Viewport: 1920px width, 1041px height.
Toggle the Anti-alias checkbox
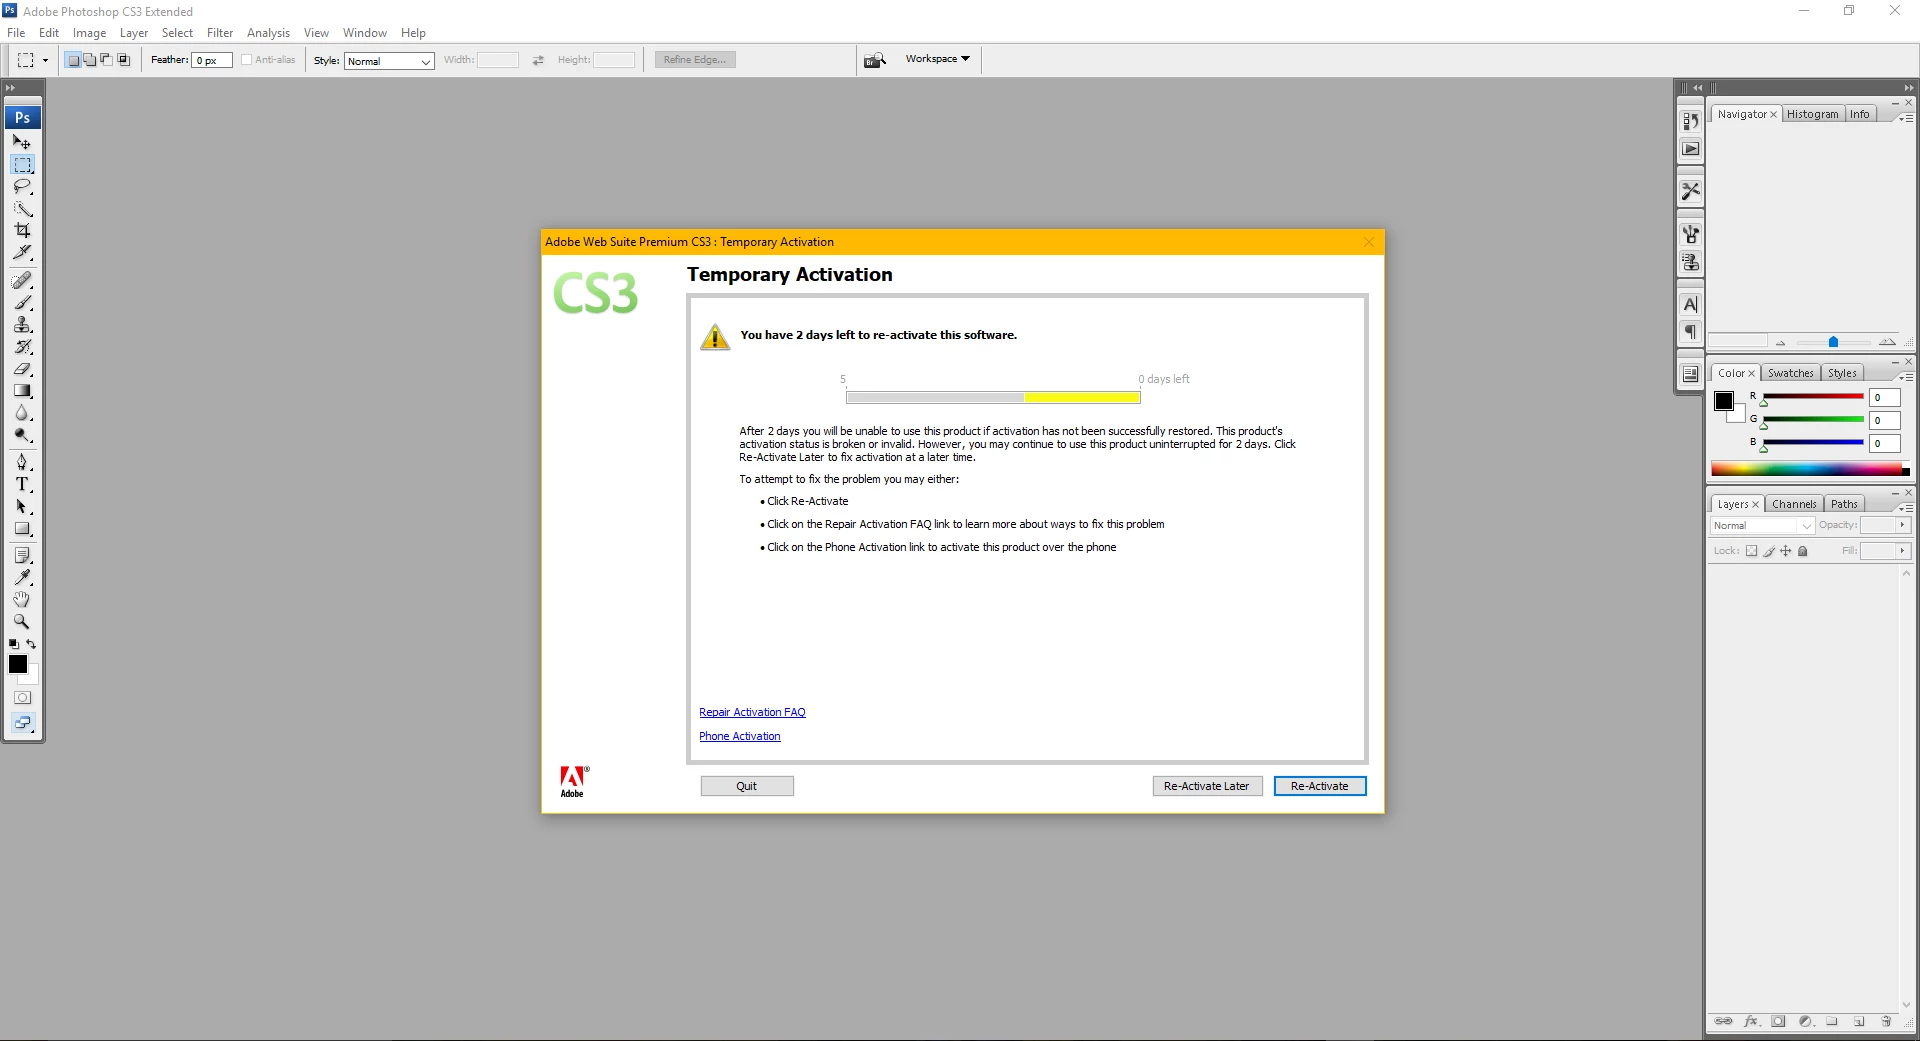247,60
